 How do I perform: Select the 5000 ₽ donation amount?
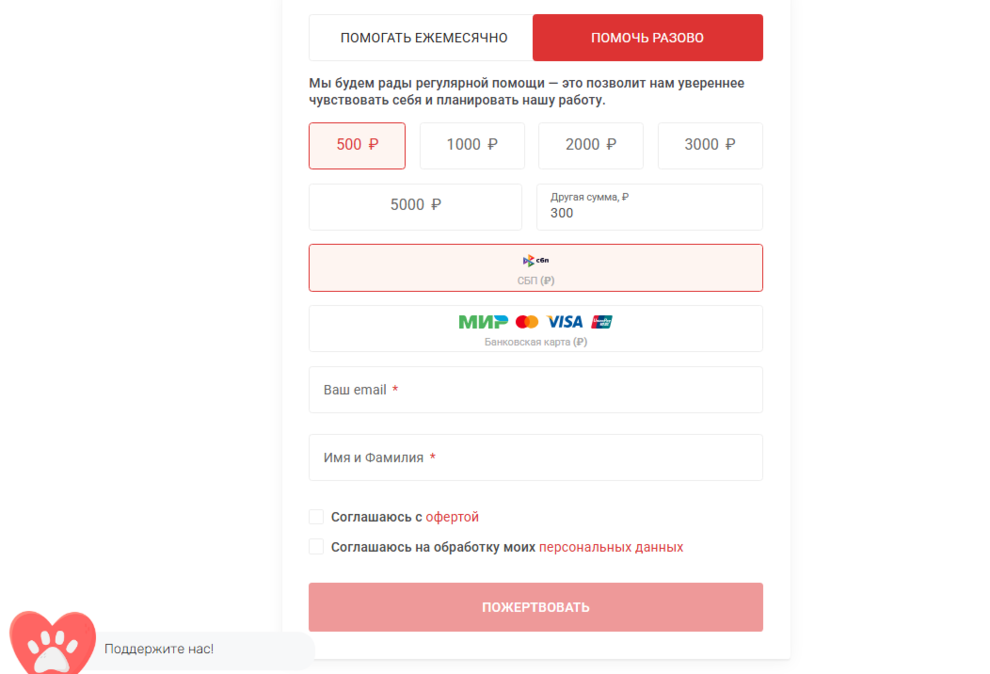coord(414,206)
